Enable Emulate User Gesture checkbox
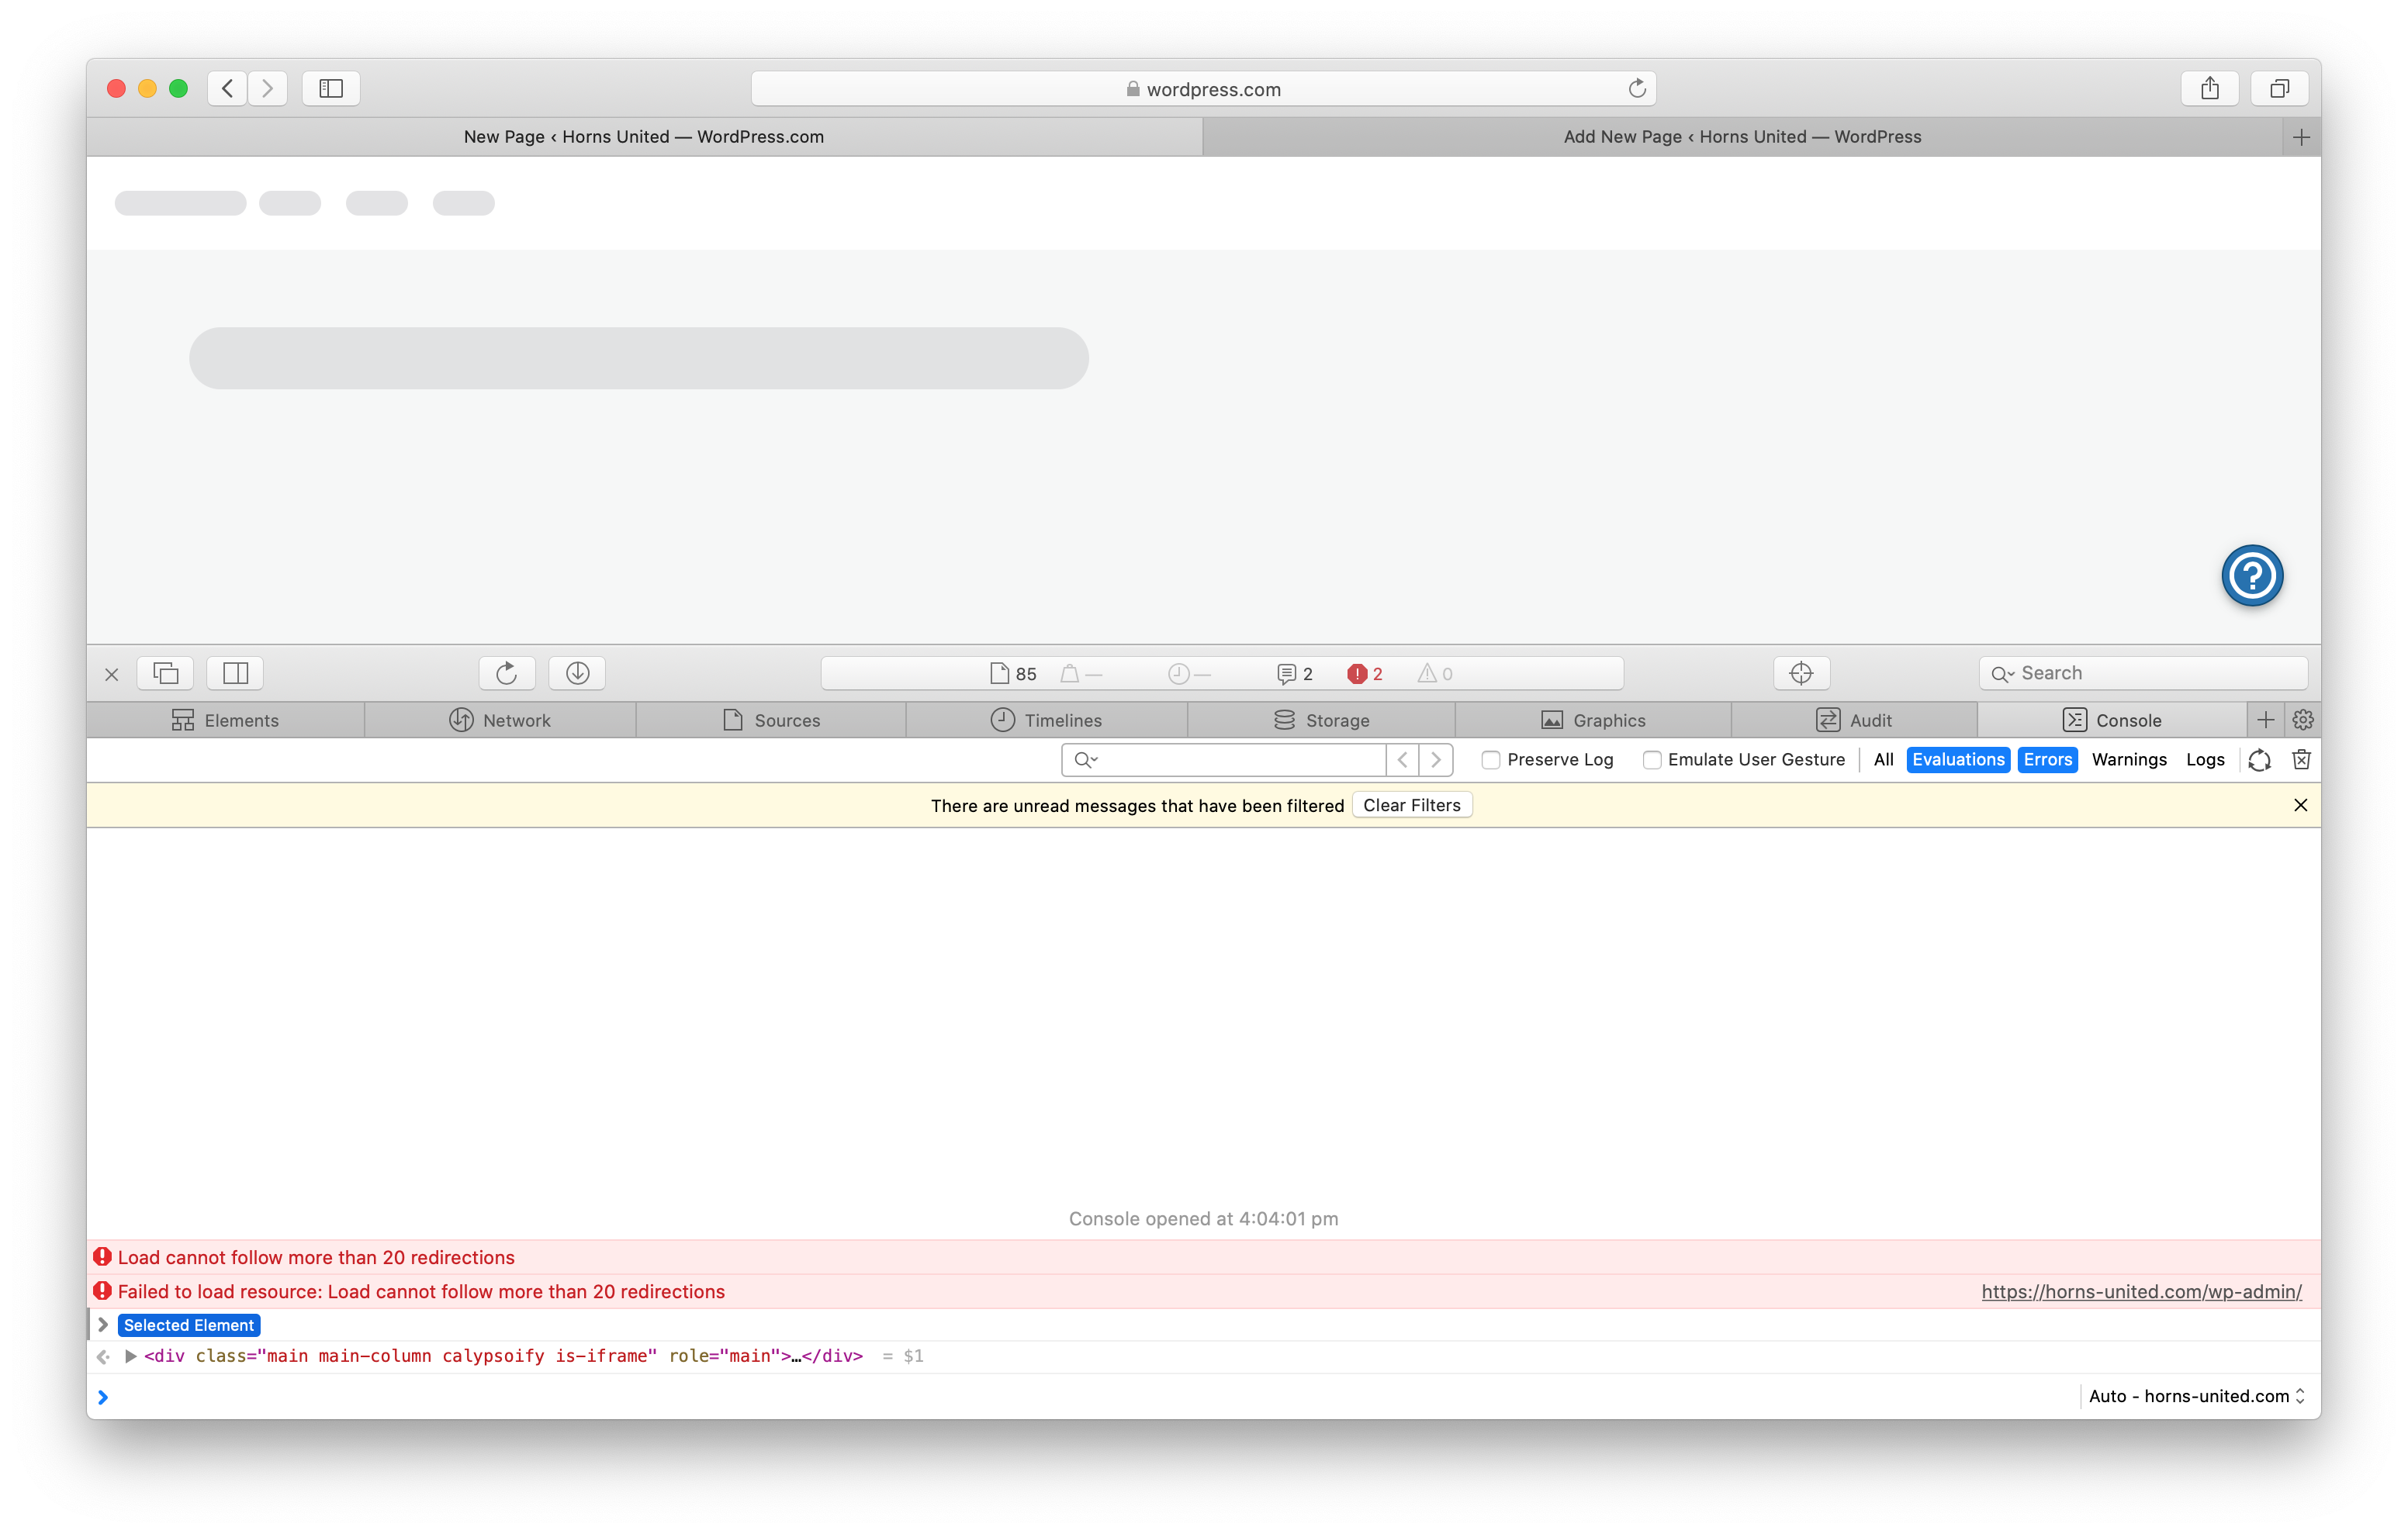Screen dimensions: 2408x1534 1652,760
